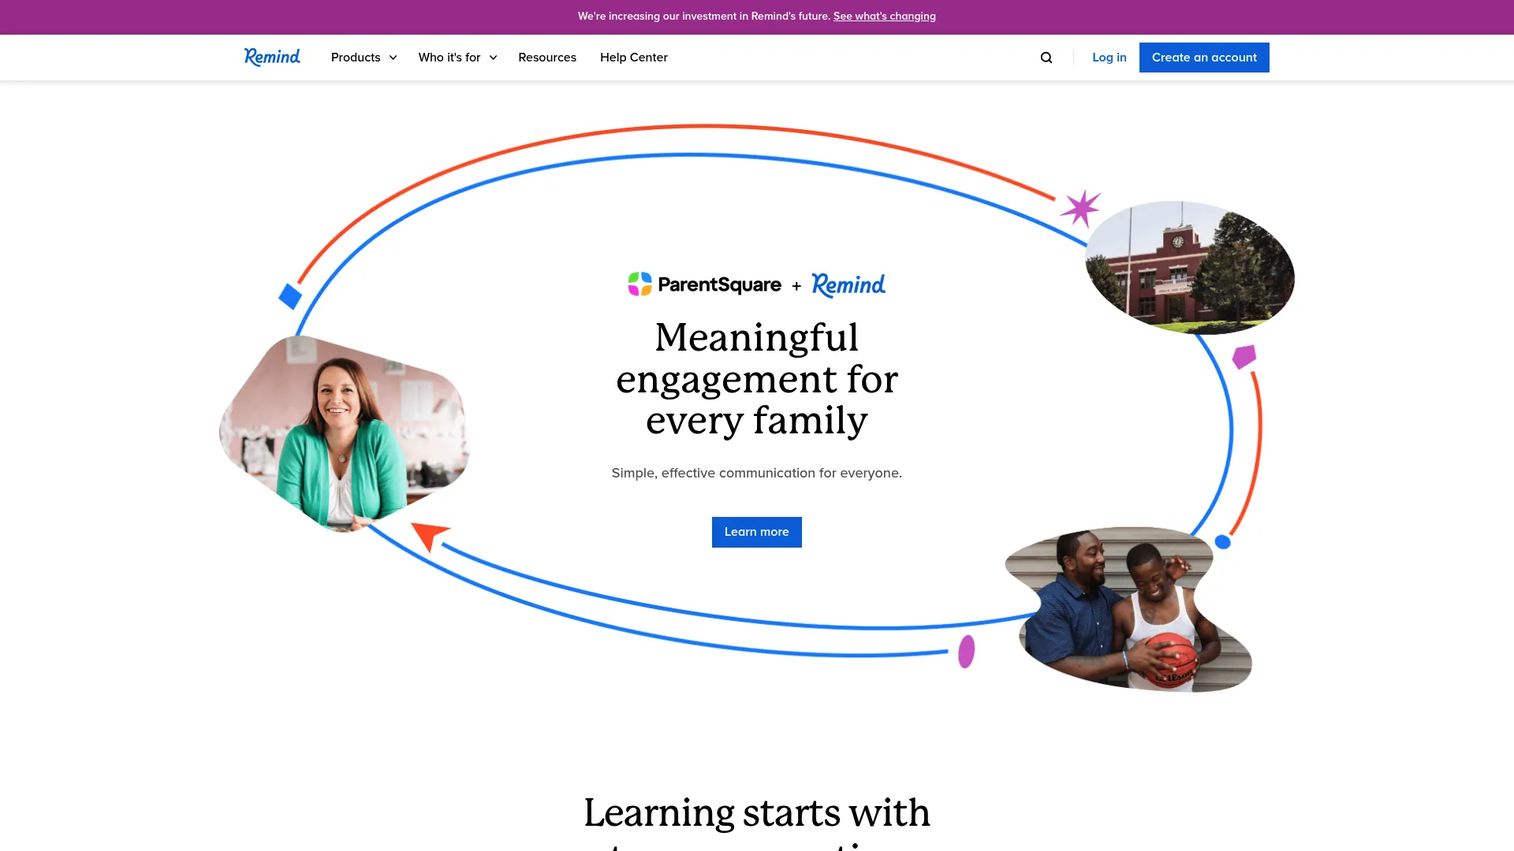Follow the See what's changing link

coord(884,16)
